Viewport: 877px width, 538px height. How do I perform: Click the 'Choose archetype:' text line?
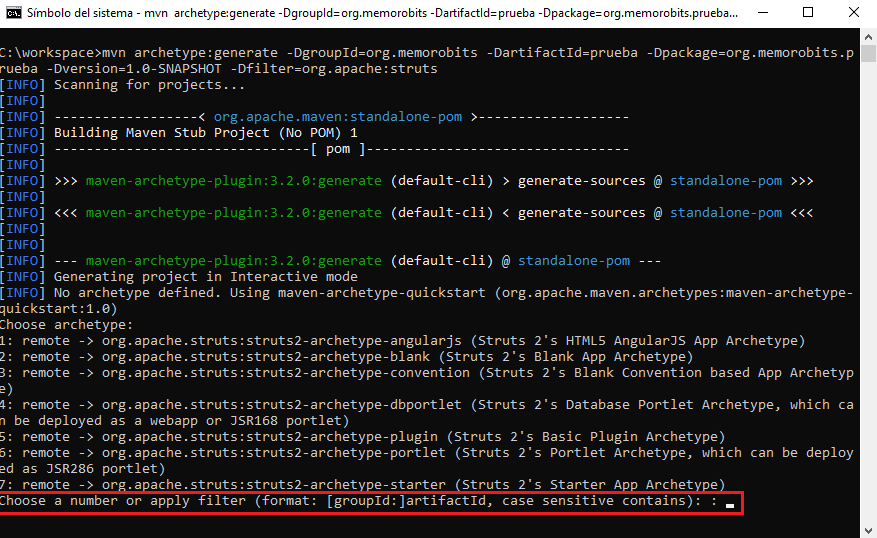click(67, 324)
